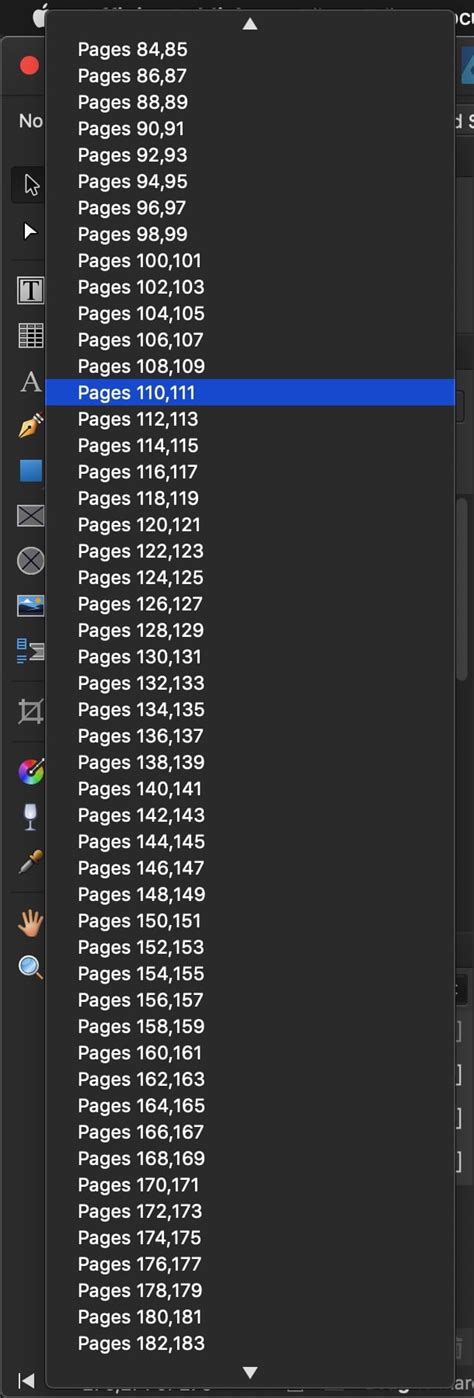Pick the Fill color wheel tool
The height and width of the screenshot is (1398, 474).
(x=31, y=771)
